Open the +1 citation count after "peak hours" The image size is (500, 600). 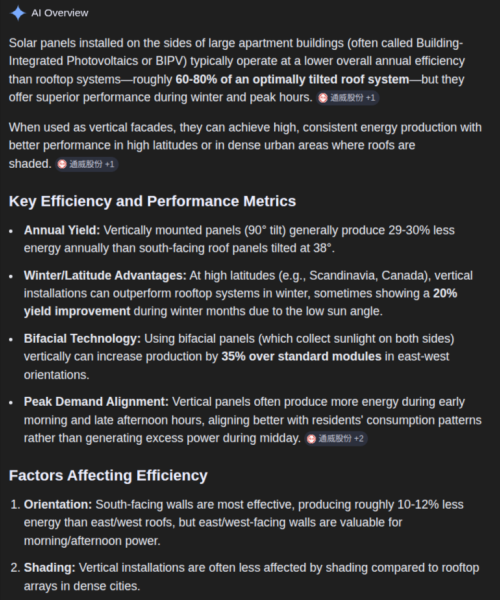coord(370,98)
